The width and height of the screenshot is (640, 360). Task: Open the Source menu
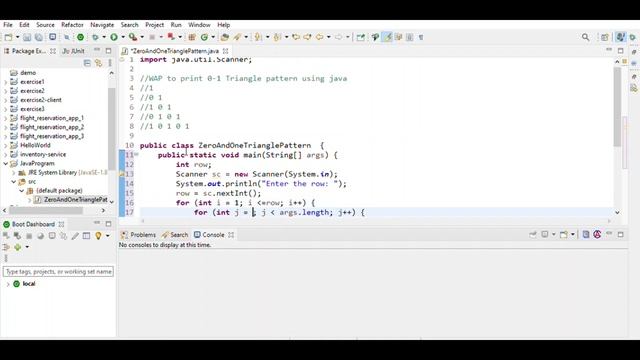(x=45, y=25)
